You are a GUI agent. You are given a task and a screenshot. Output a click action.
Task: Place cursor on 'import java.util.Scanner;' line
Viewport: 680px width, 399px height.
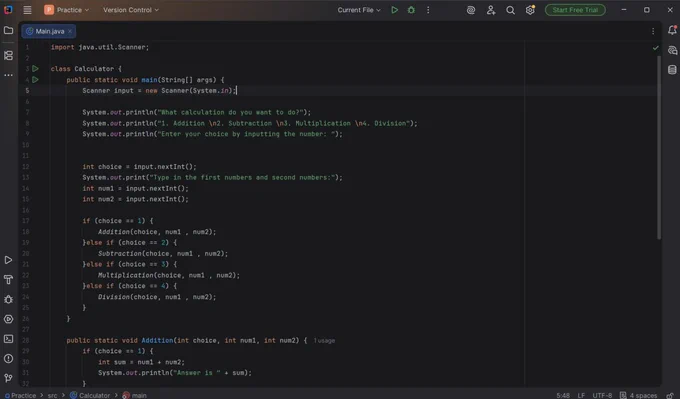pos(100,47)
